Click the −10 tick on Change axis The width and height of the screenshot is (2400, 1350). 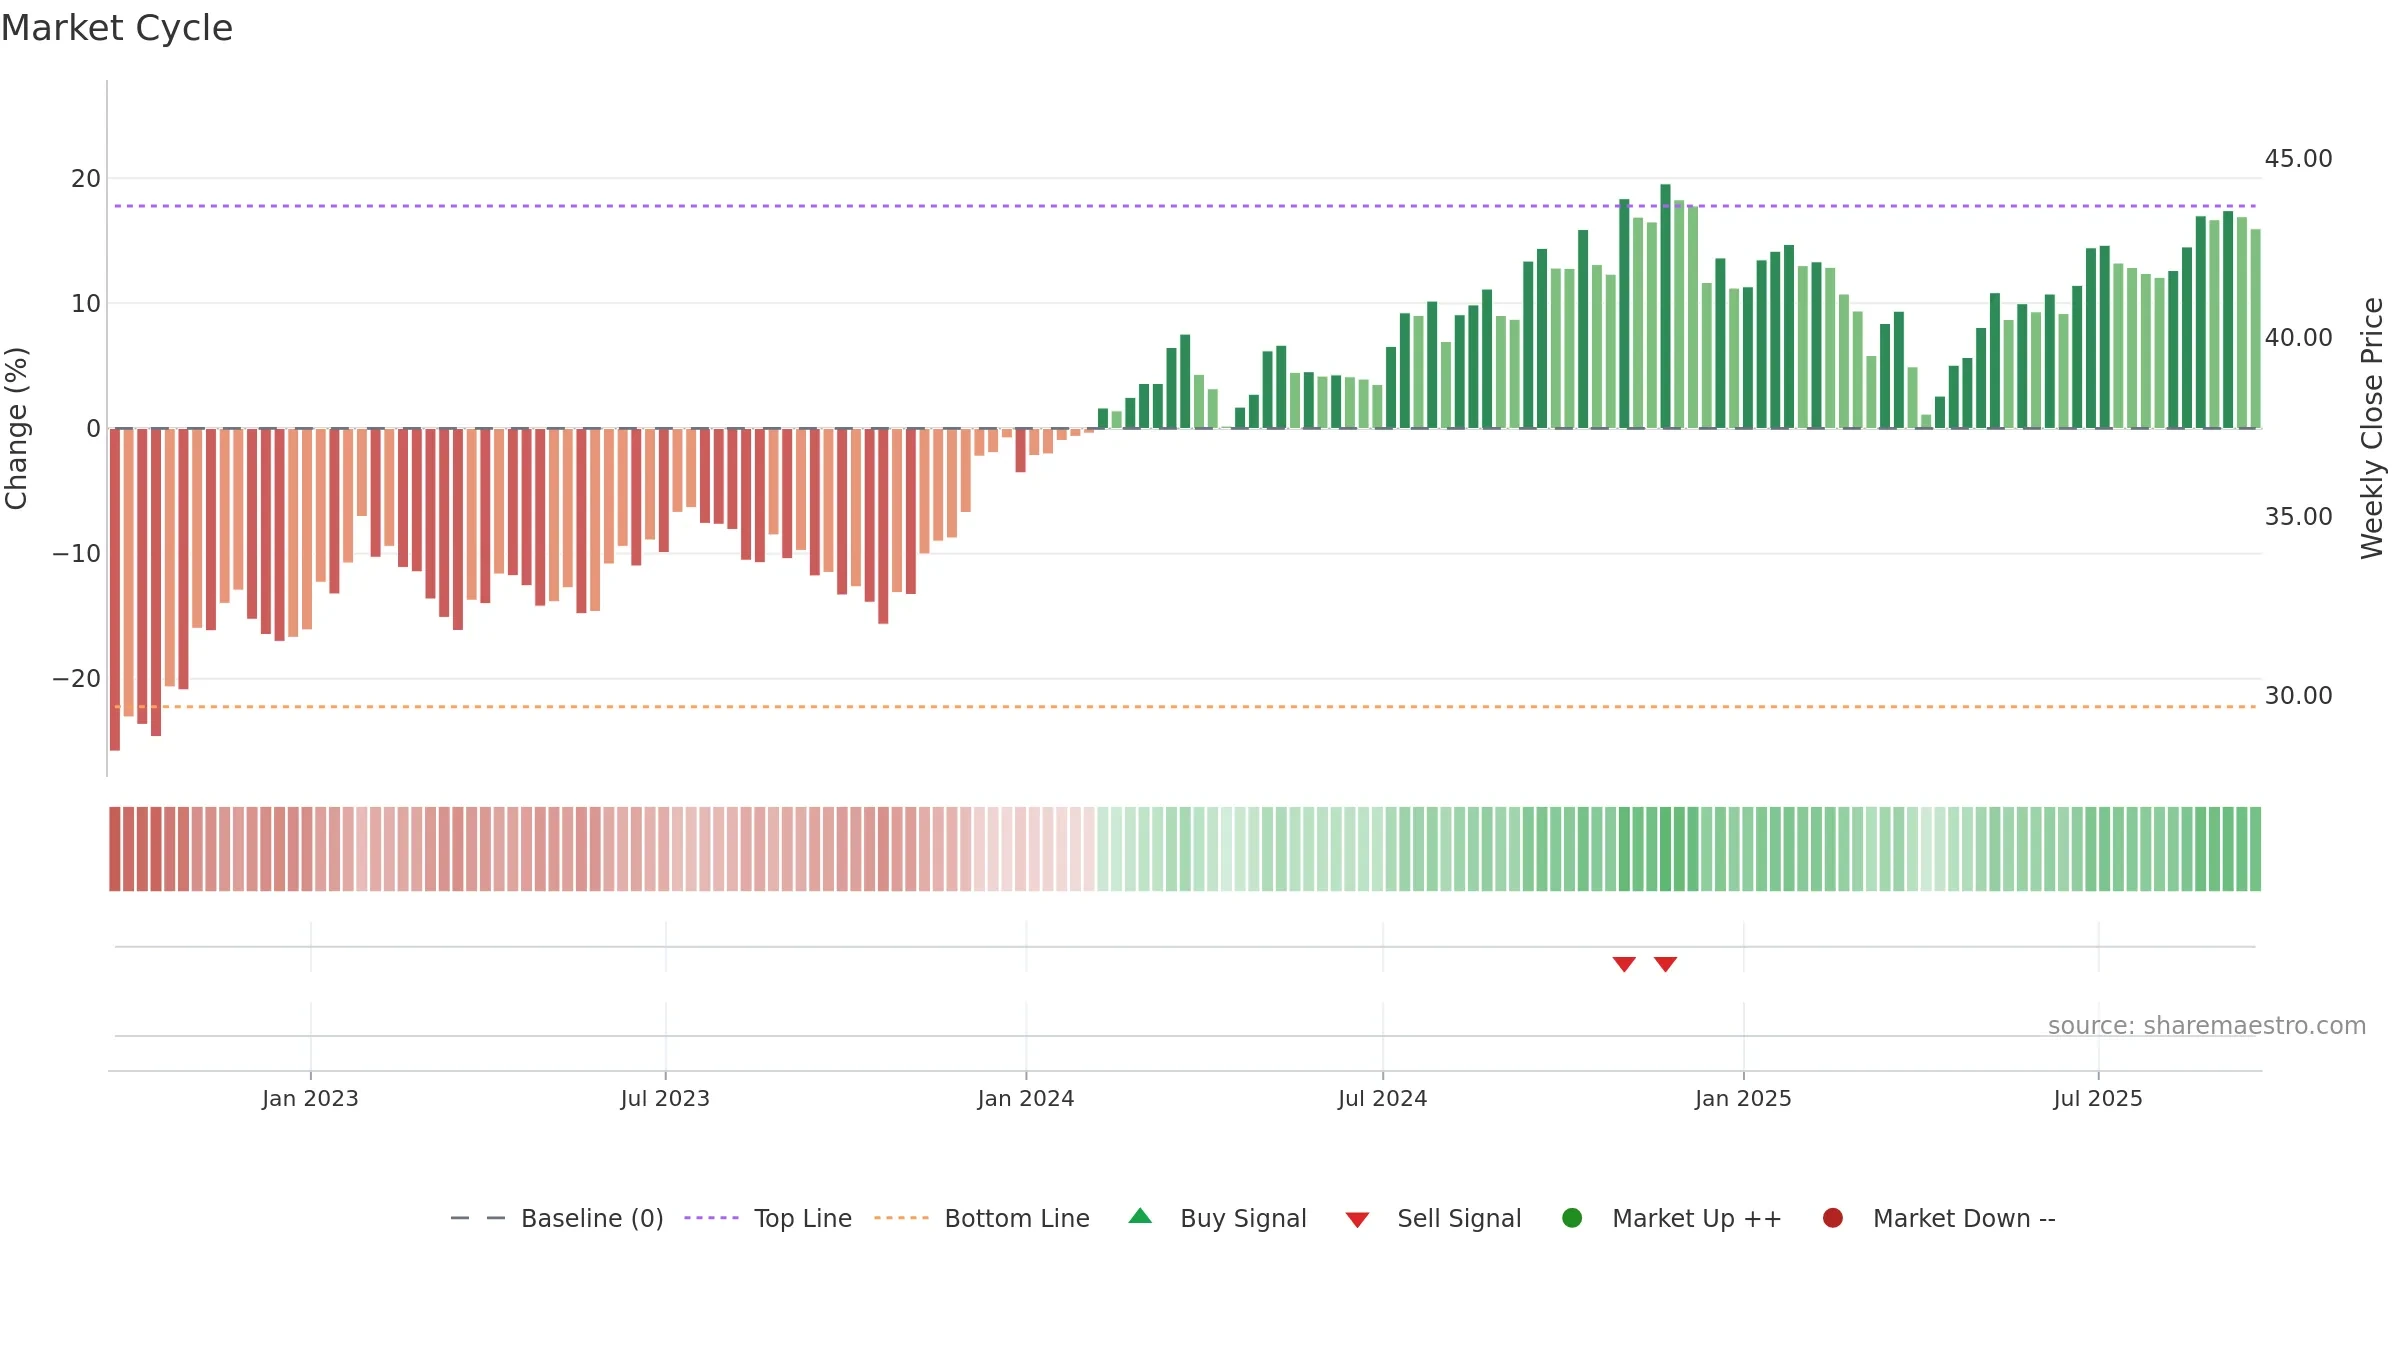click(77, 554)
